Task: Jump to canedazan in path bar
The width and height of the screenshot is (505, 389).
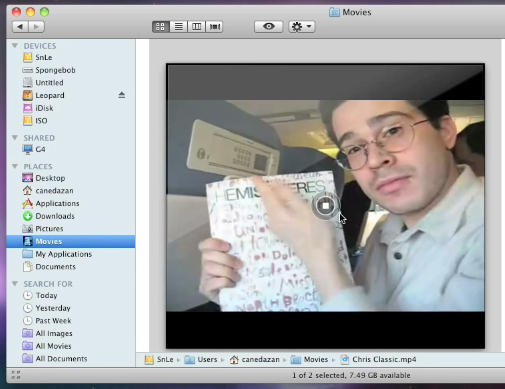Action: [255, 360]
